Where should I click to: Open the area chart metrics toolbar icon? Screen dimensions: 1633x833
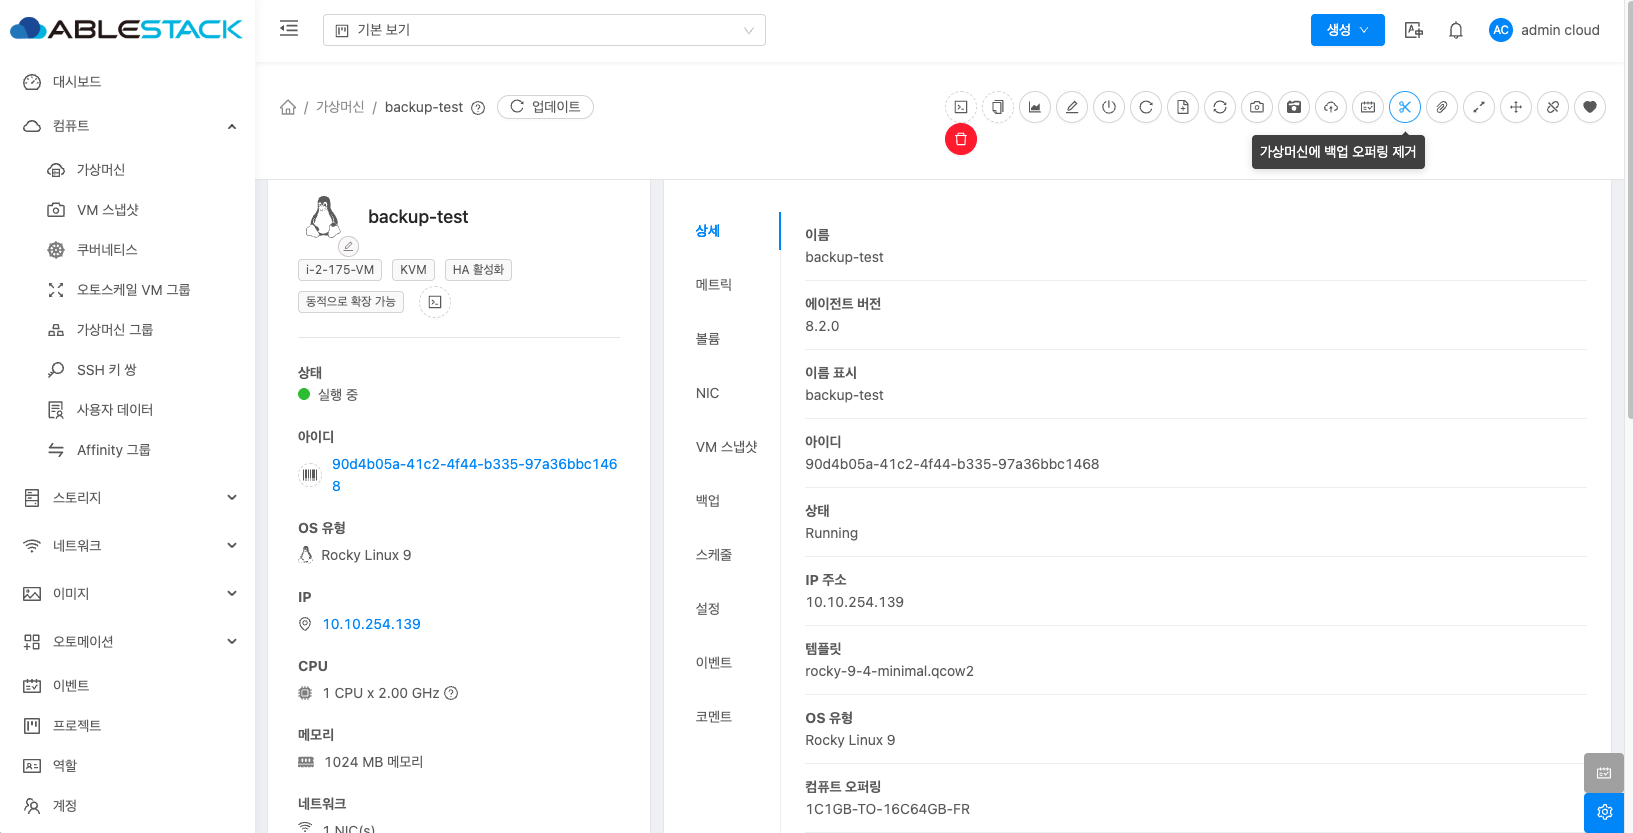coord(1034,107)
